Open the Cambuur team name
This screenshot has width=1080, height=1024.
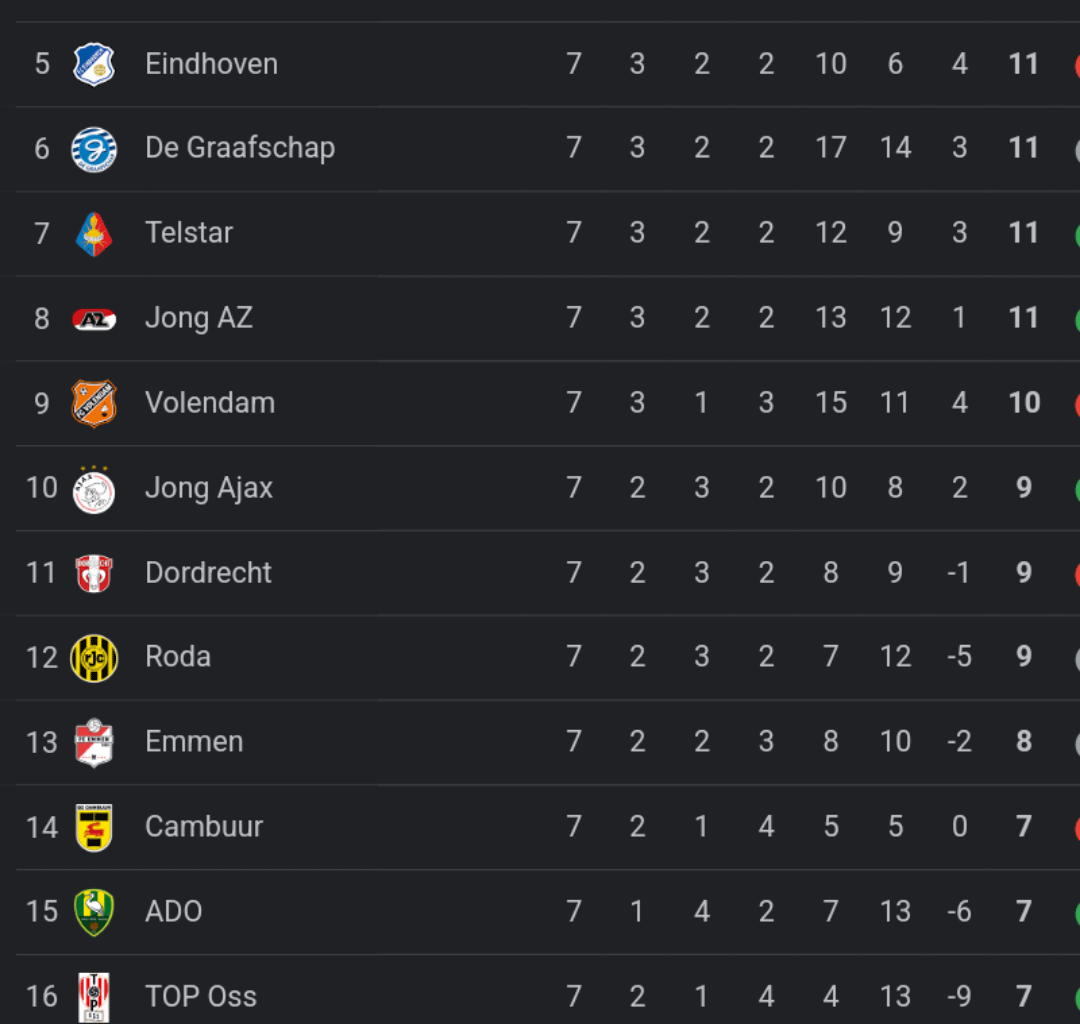204,826
